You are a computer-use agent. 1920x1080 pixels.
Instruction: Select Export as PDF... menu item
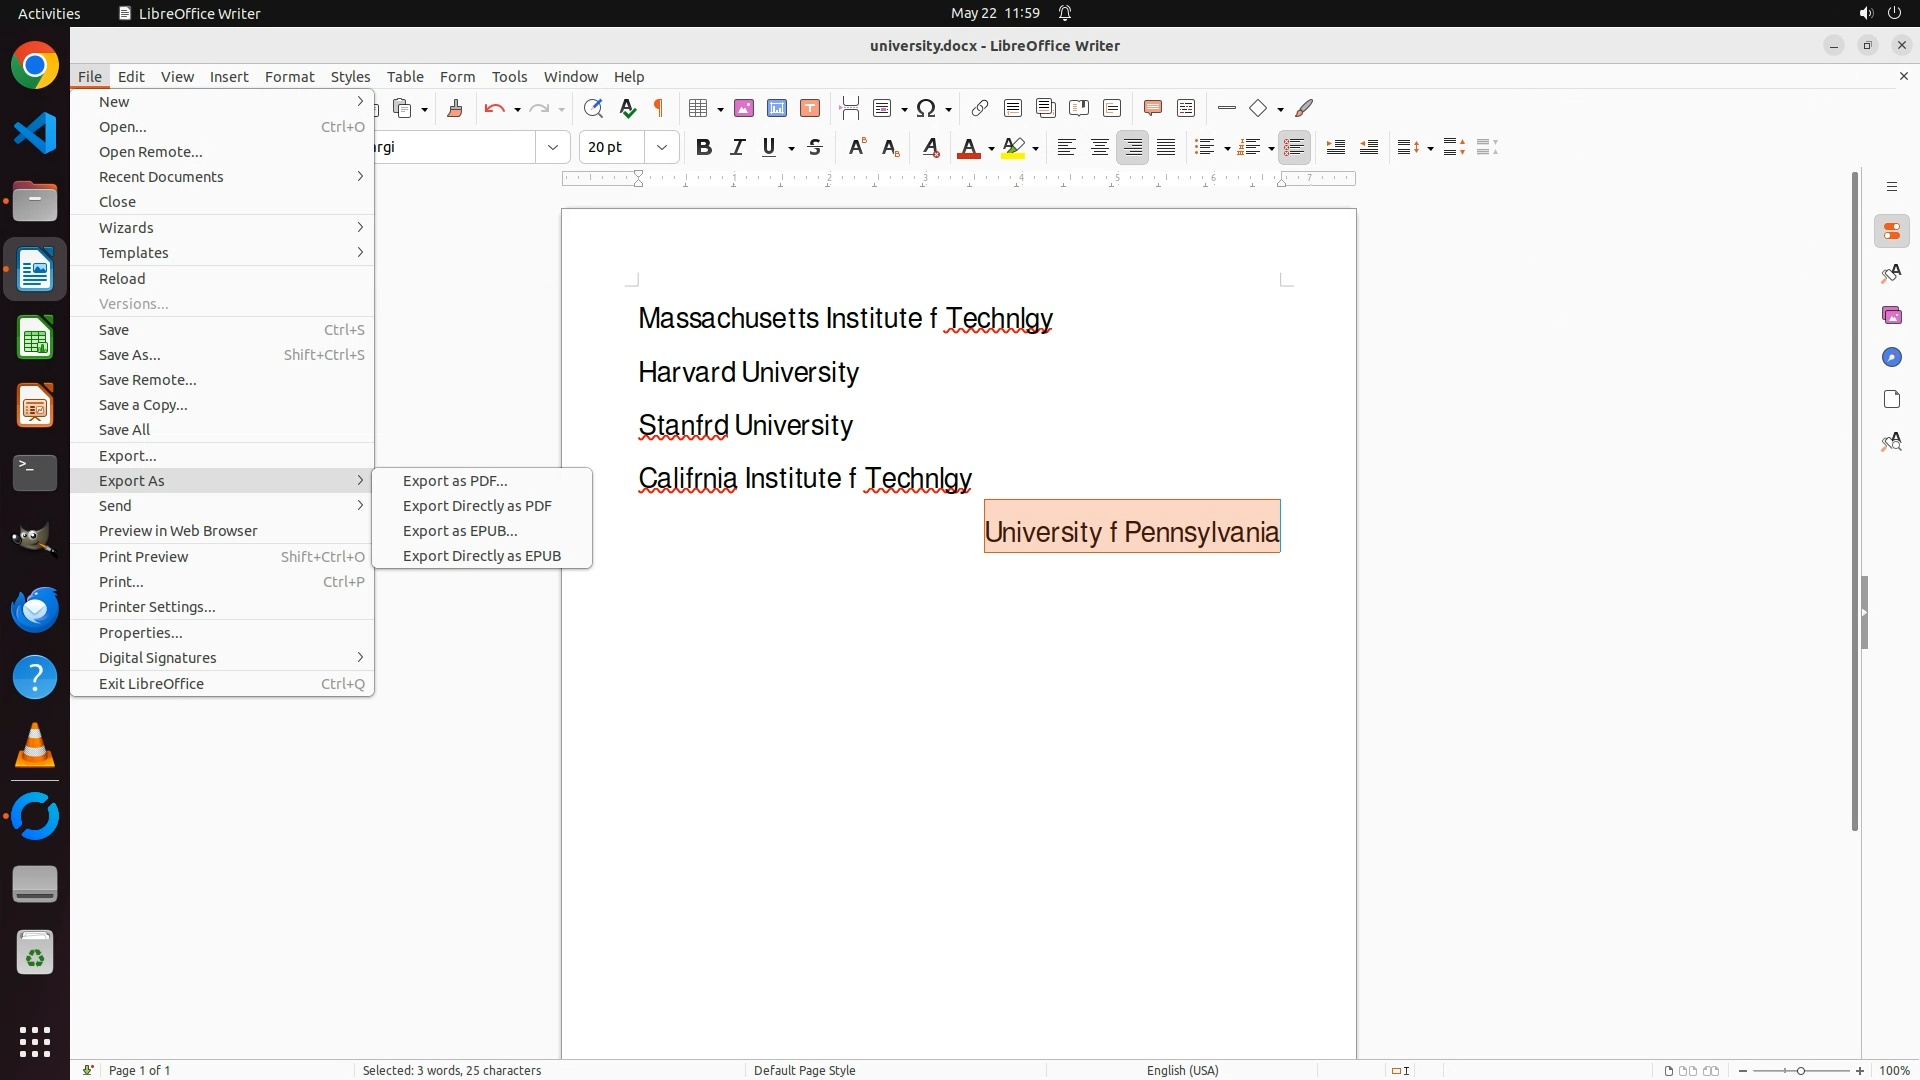click(x=455, y=481)
